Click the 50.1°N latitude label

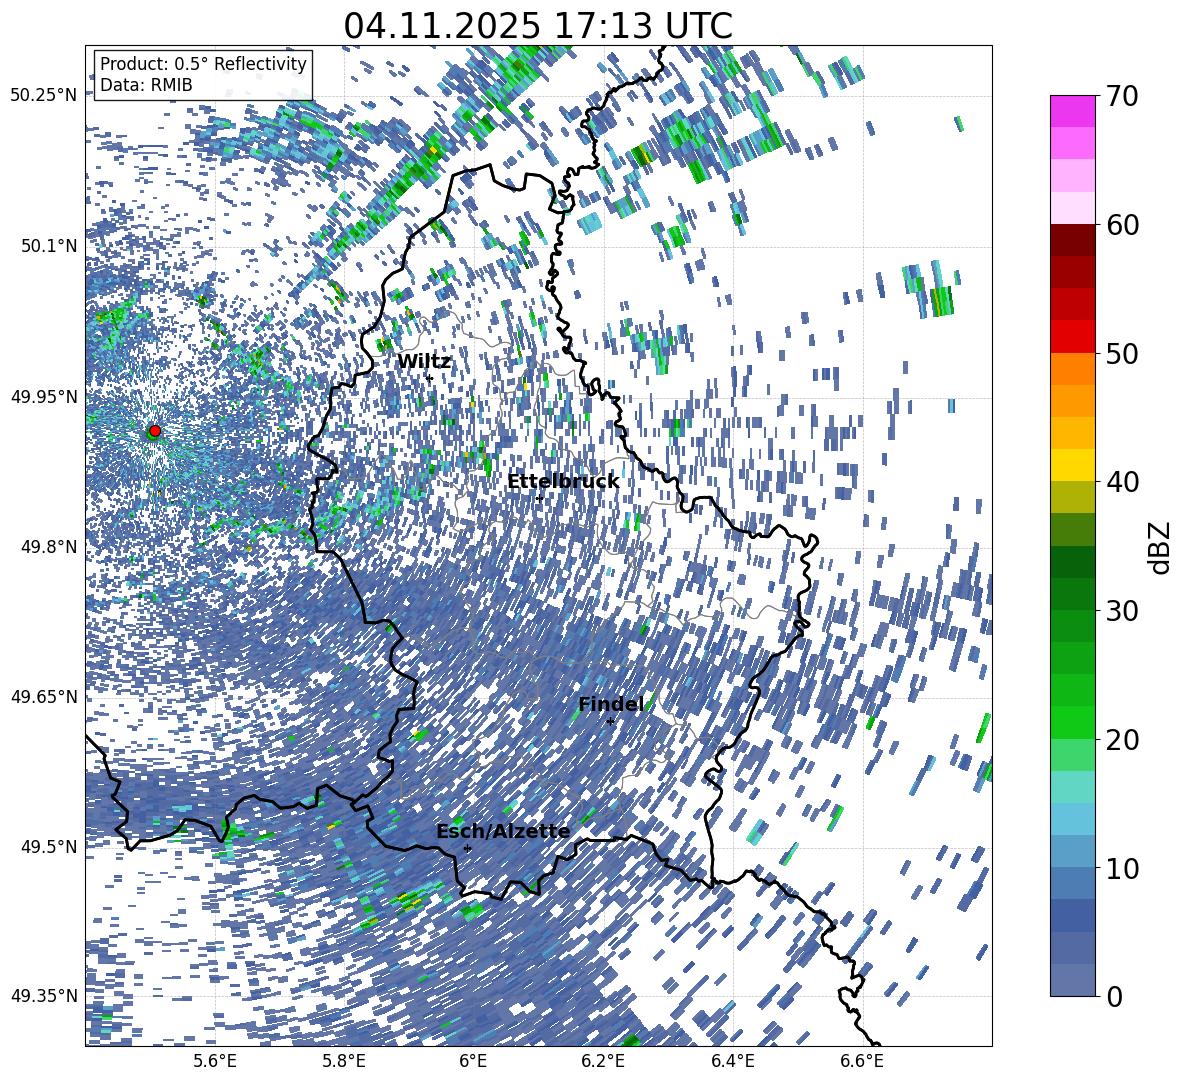(48, 246)
